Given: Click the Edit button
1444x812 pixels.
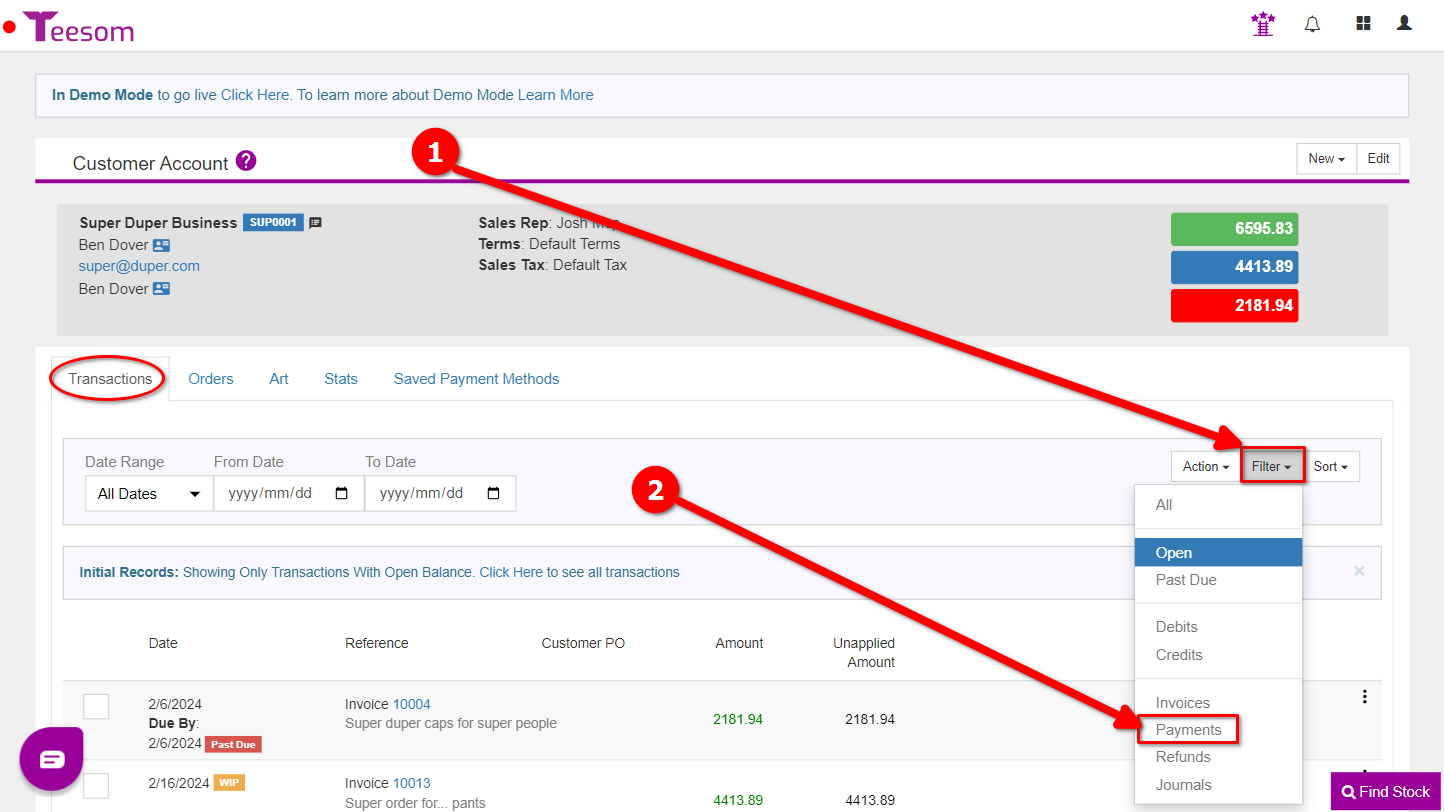Looking at the screenshot, I should pyautogui.click(x=1379, y=159).
